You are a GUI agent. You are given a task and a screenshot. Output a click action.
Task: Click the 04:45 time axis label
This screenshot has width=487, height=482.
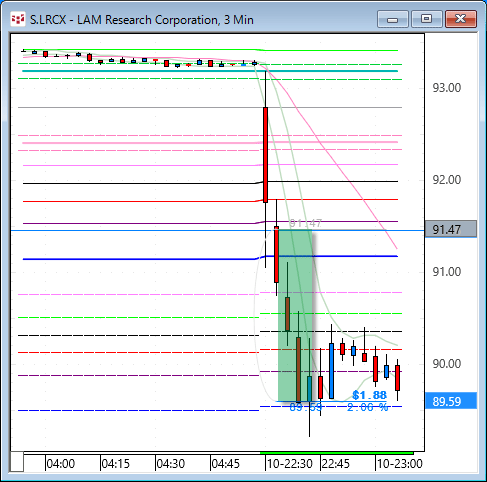click(x=226, y=464)
